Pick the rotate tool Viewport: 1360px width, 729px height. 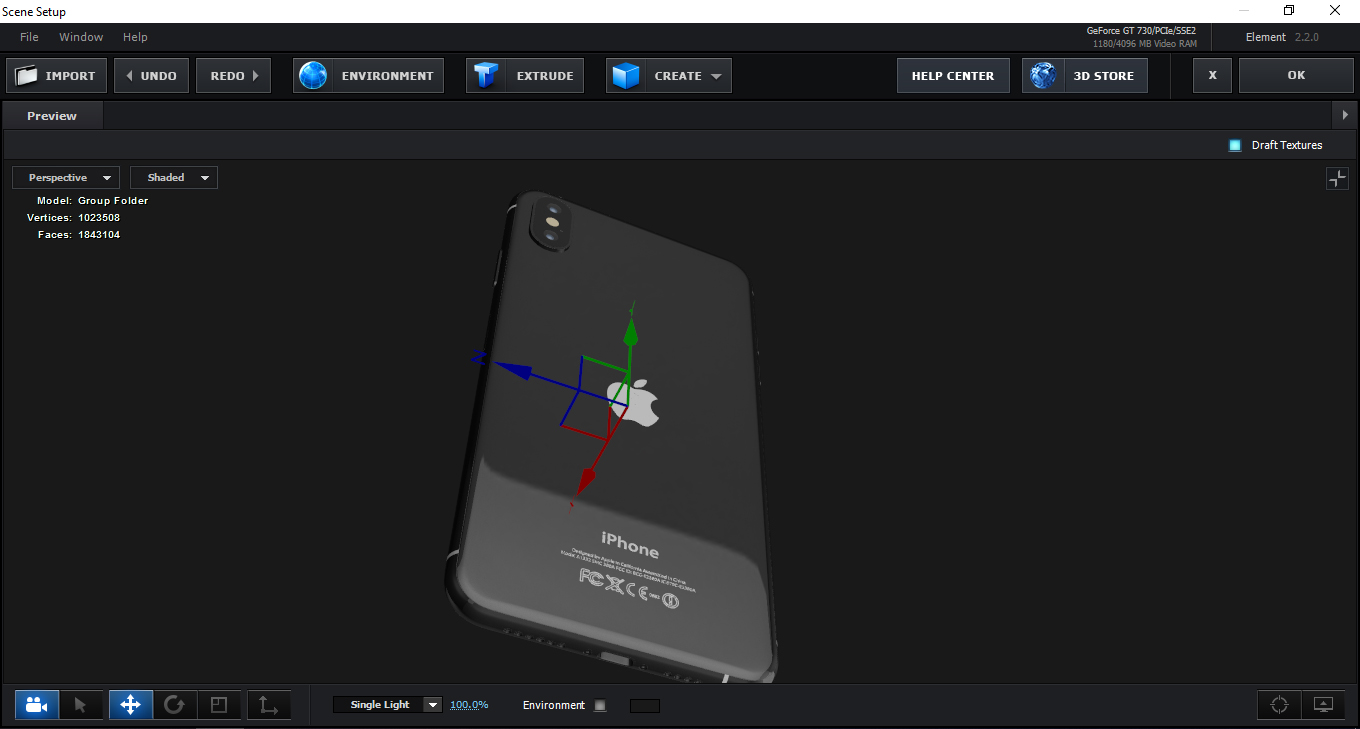174,705
